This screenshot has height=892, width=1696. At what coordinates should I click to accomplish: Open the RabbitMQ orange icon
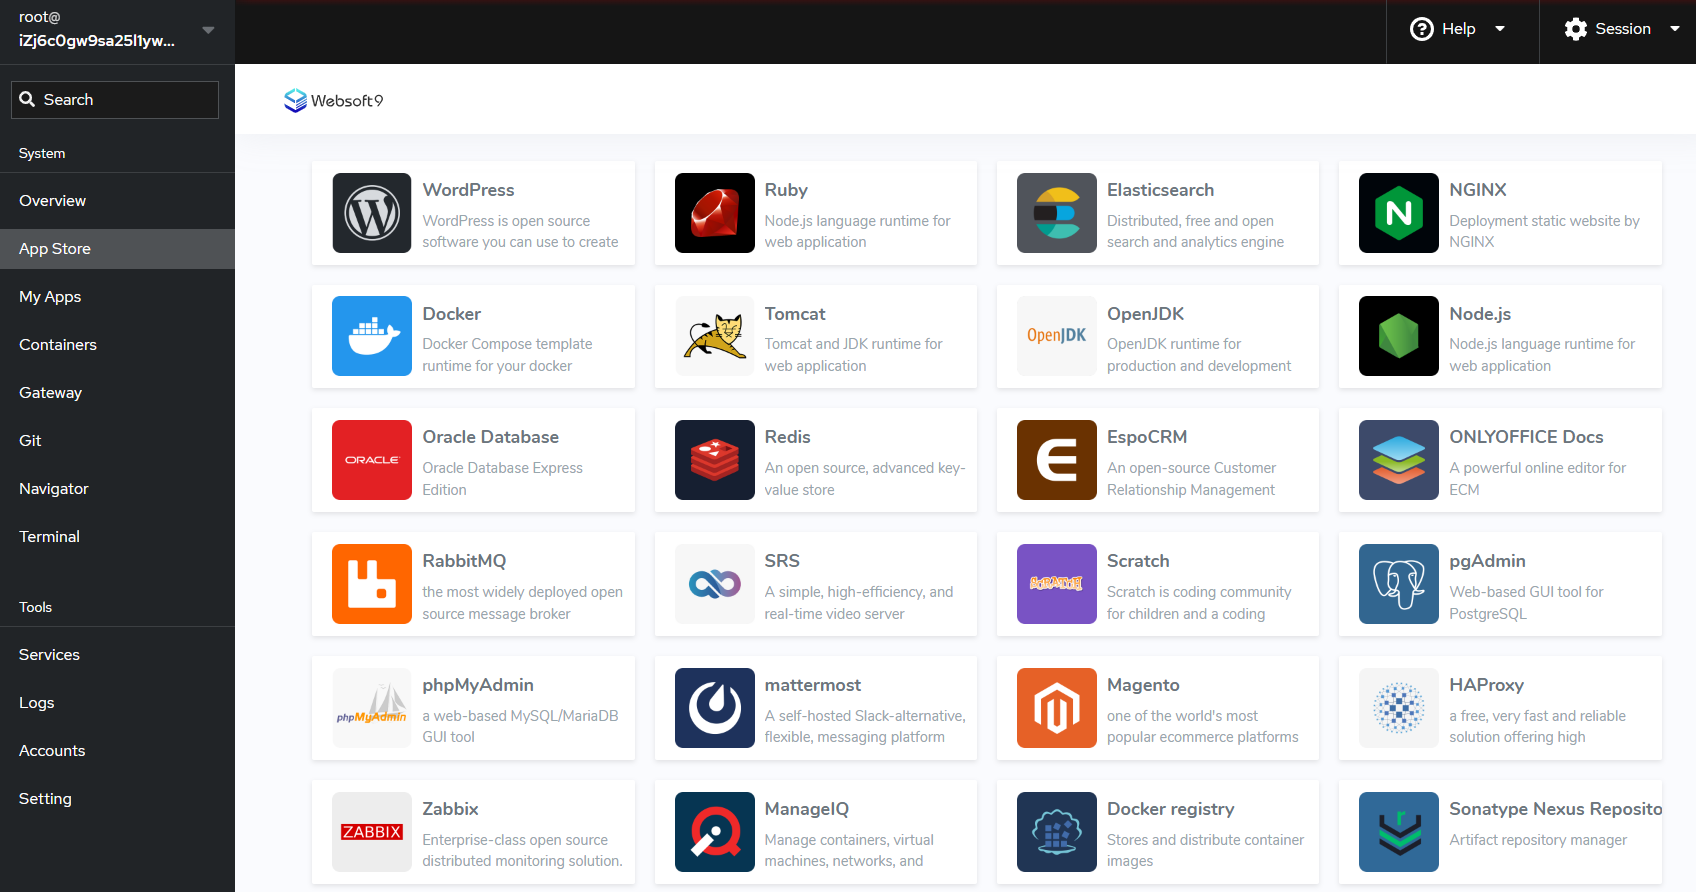372,584
